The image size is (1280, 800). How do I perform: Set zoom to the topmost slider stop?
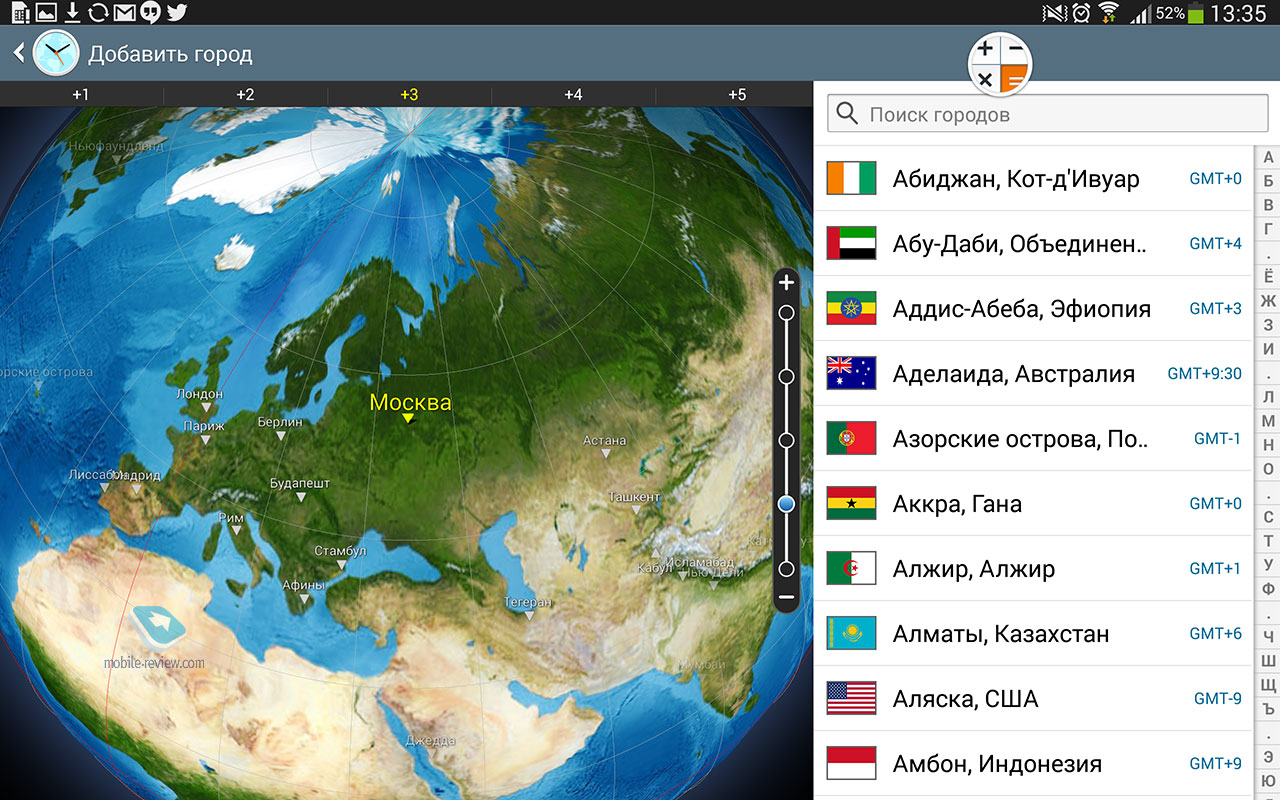pos(786,313)
